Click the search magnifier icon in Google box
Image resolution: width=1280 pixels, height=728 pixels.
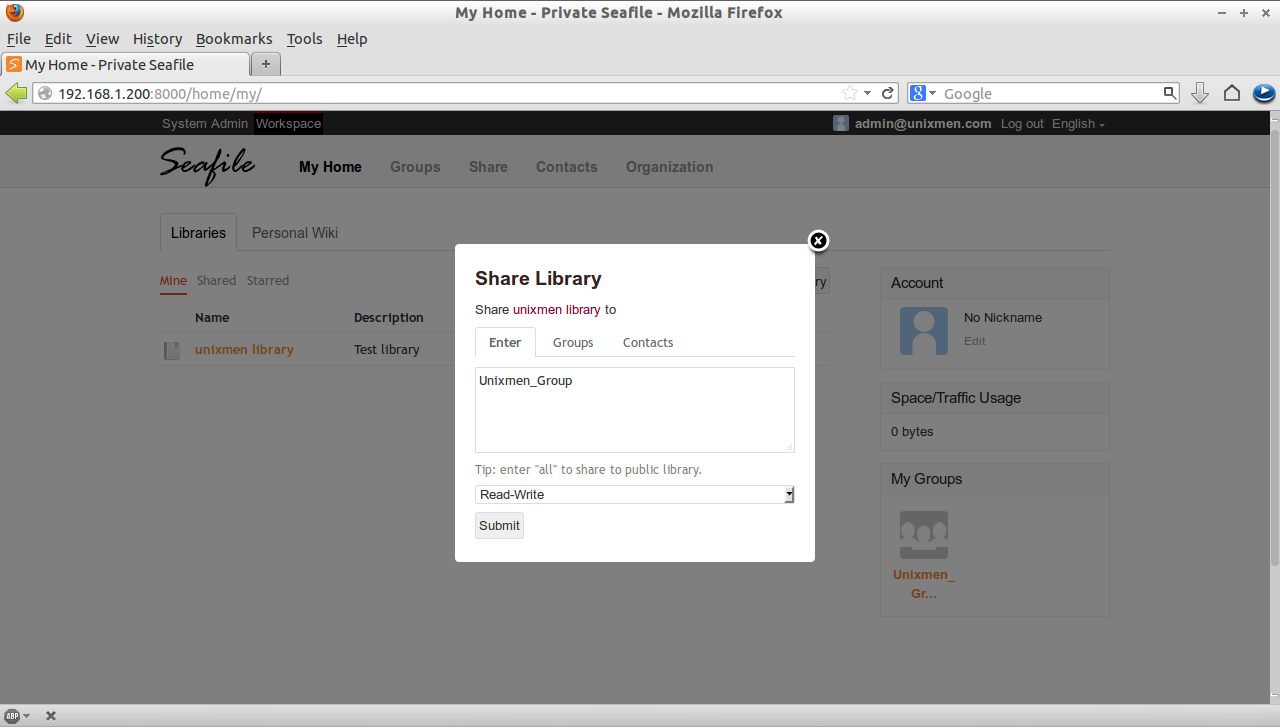pyautogui.click(x=1170, y=93)
